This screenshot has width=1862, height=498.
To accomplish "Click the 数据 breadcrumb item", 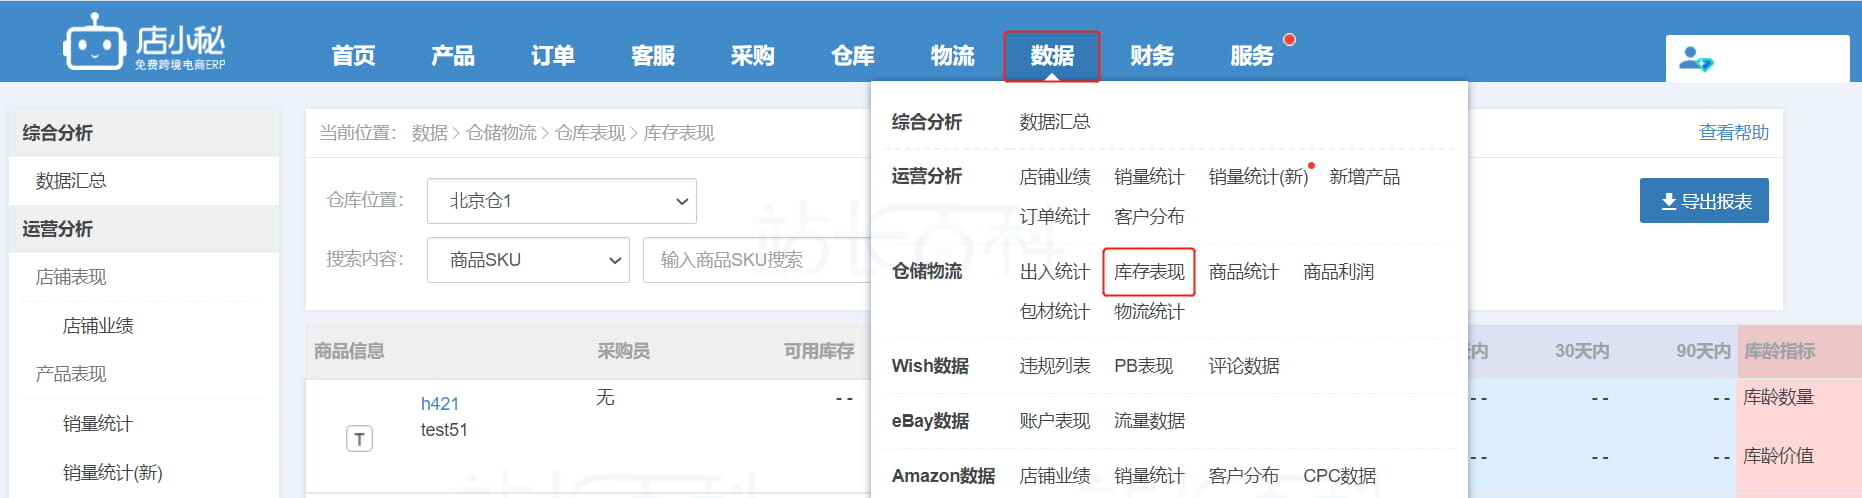I will pos(430,133).
